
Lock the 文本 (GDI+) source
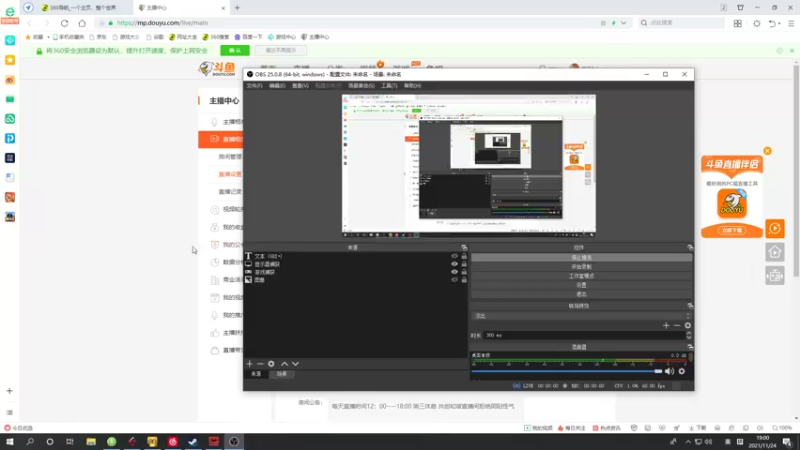[464, 256]
